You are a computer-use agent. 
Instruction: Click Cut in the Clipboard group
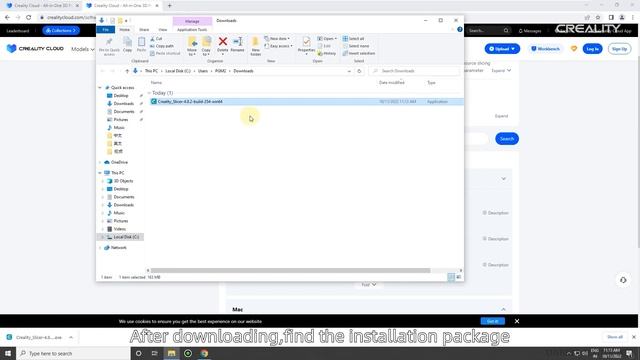156,39
